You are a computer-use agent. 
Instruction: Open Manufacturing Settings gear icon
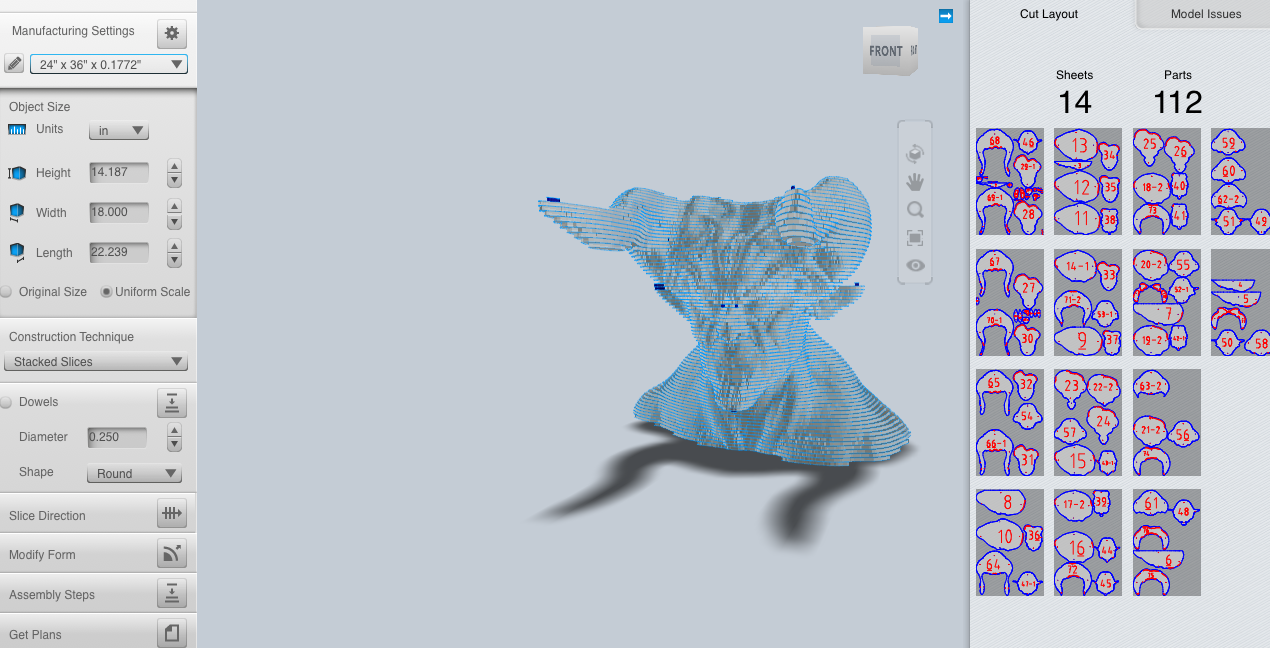pyautogui.click(x=171, y=33)
